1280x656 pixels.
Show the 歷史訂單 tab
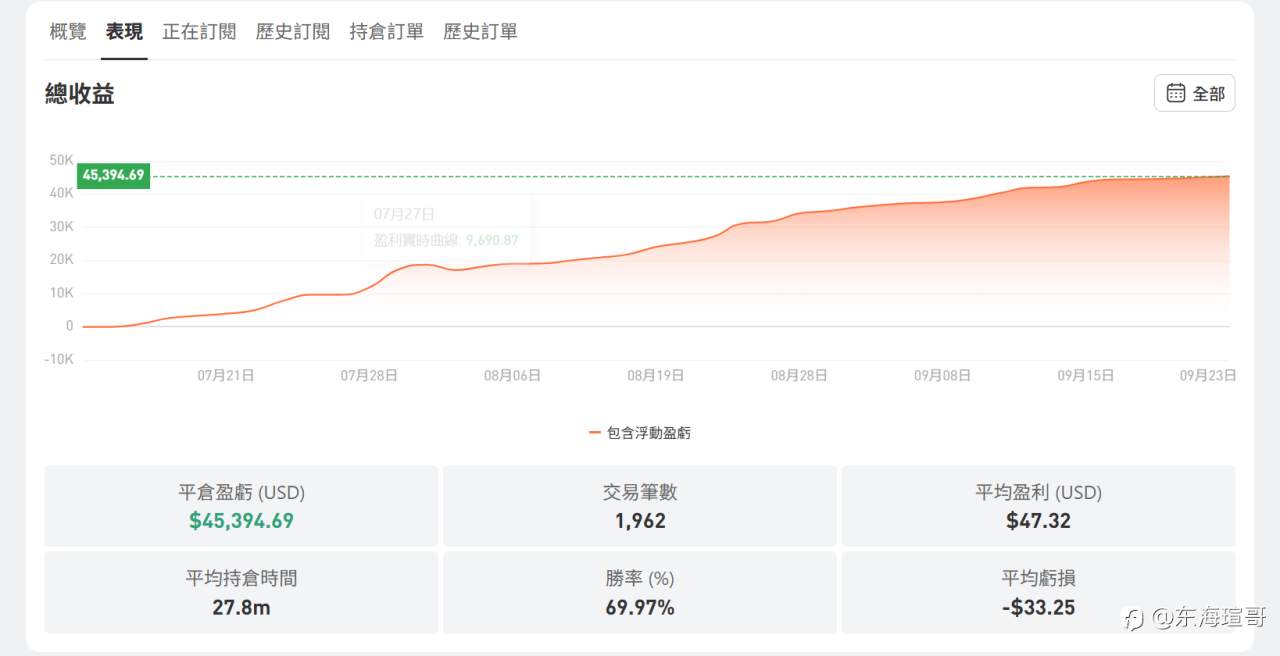click(481, 32)
